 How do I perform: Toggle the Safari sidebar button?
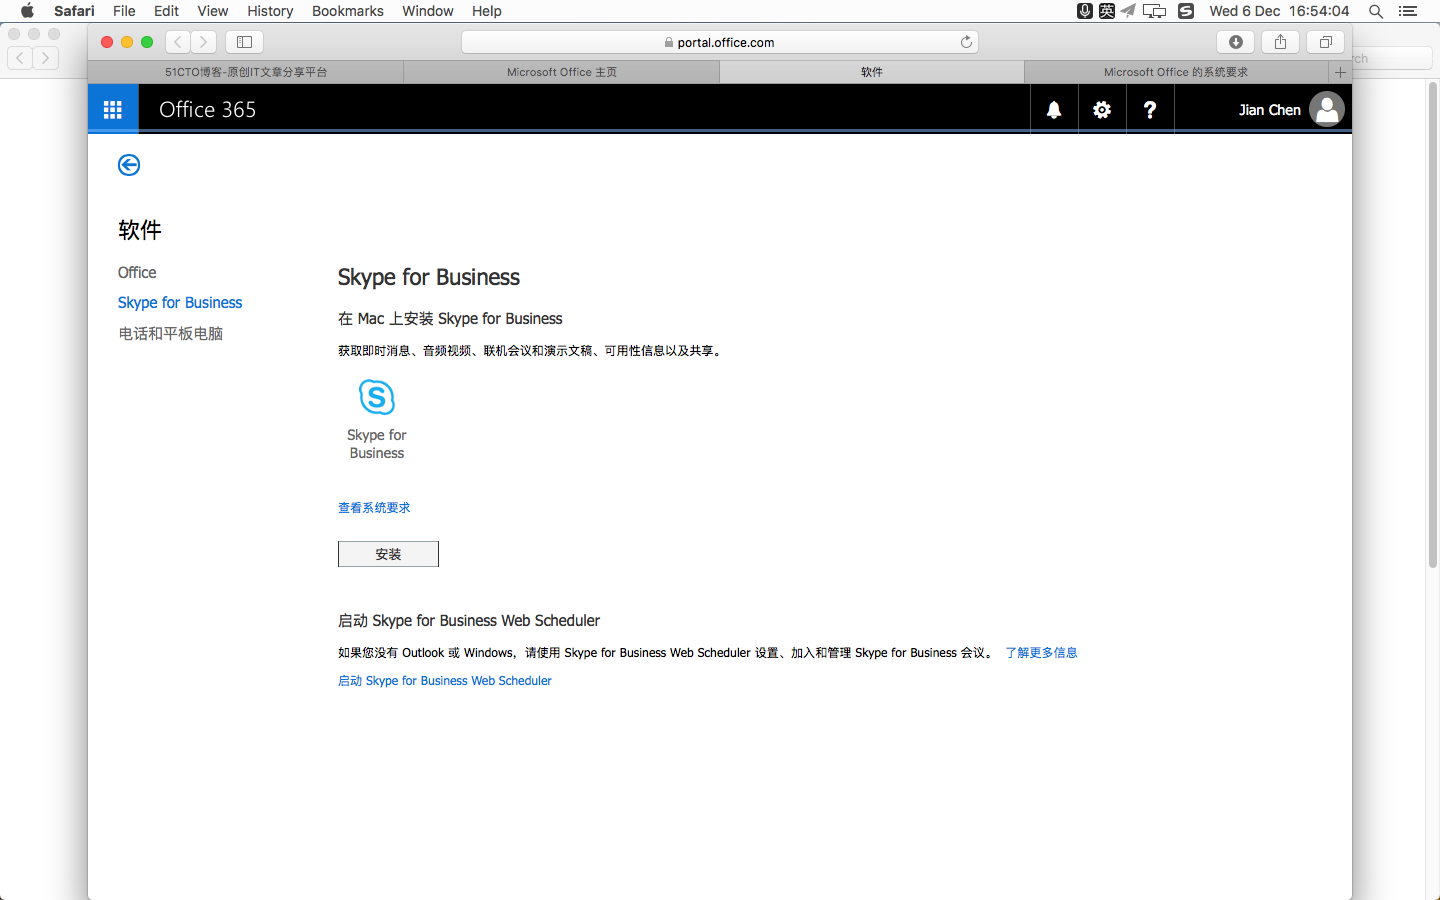coord(244,42)
